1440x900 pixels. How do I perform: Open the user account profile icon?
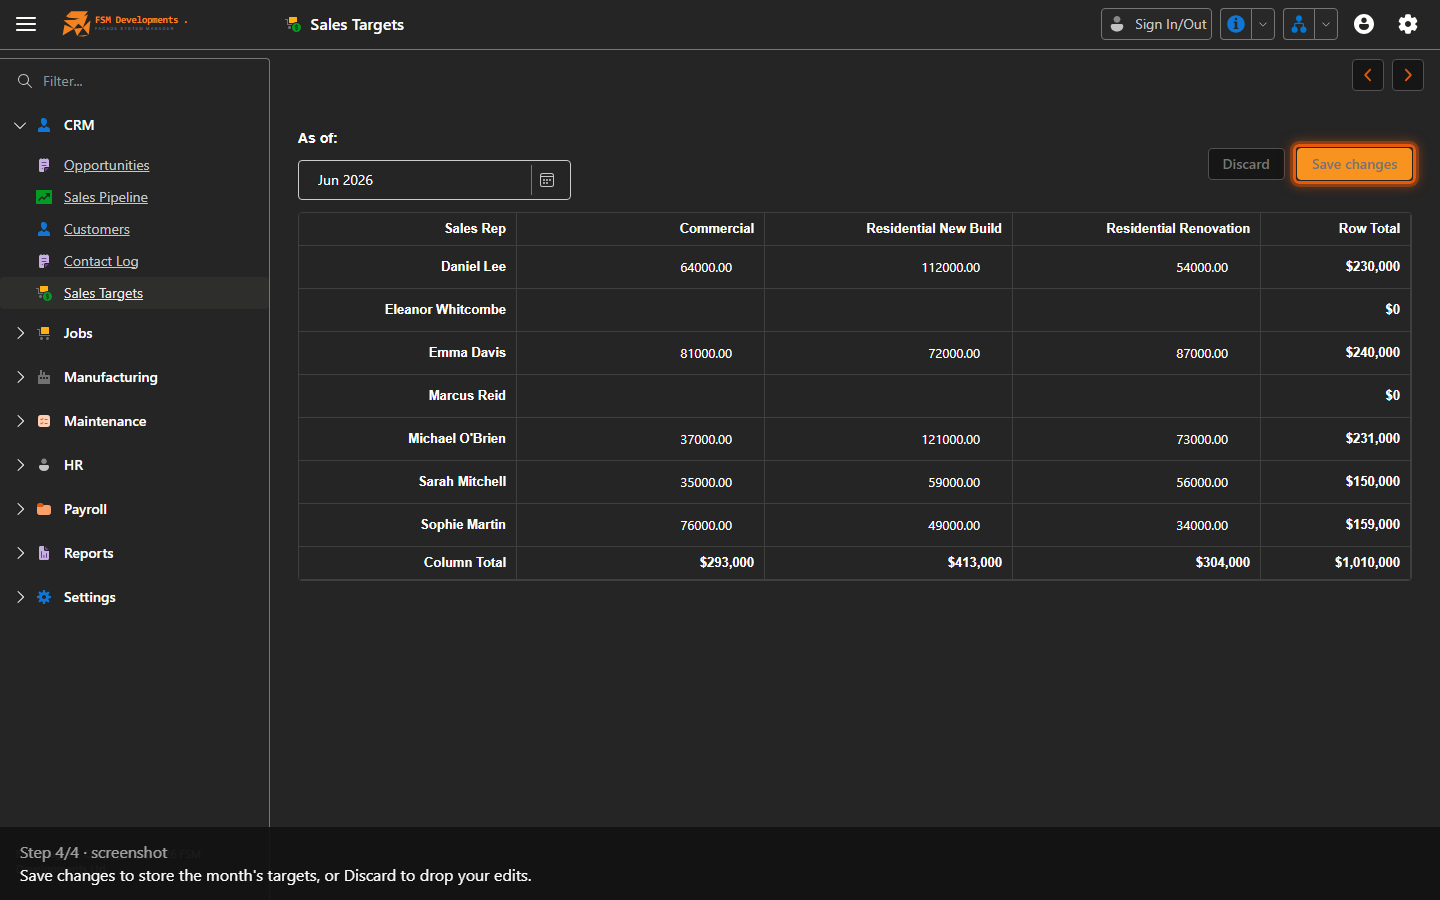tap(1364, 24)
